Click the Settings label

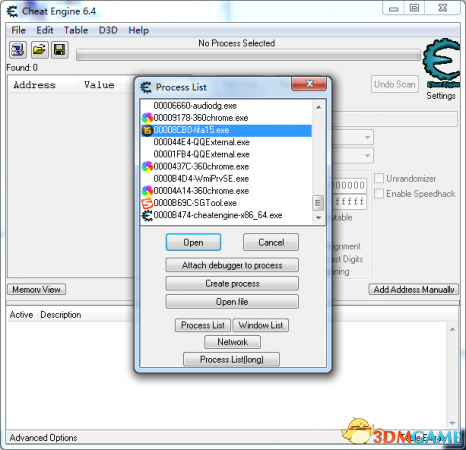tap(441, 96)
